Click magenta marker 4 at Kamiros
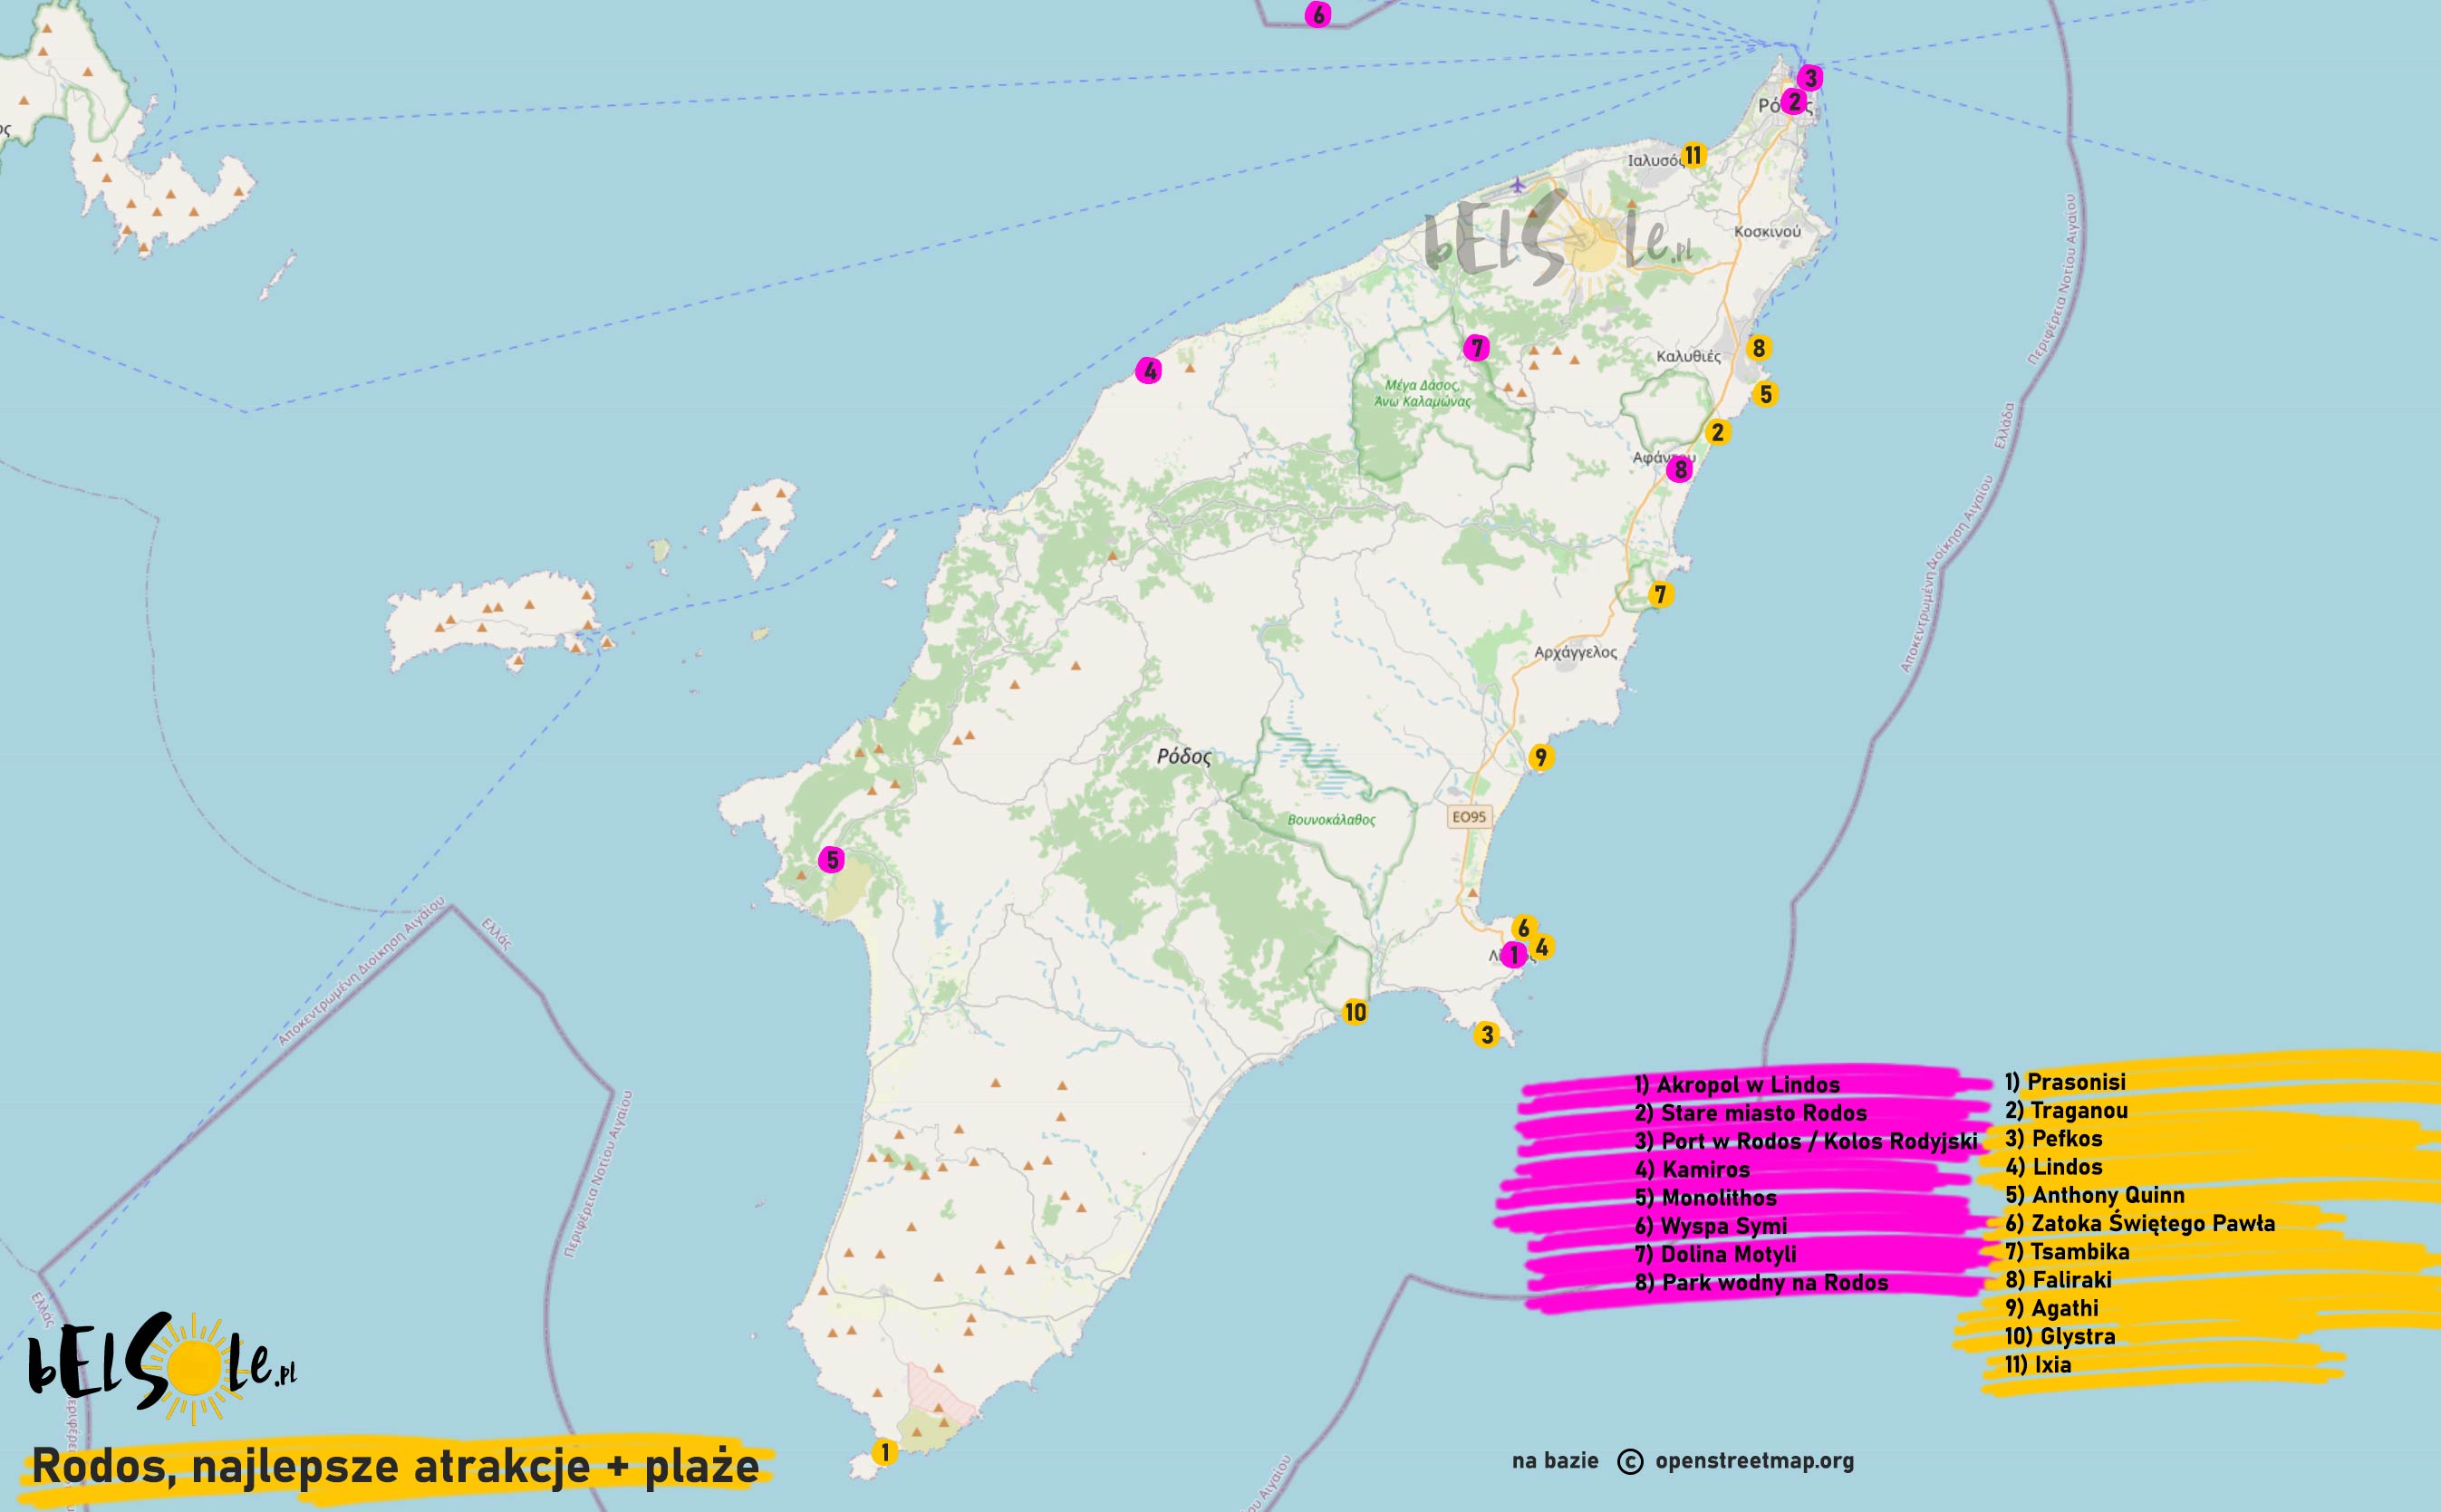 pyautogui.click(x=1149, y=371)
